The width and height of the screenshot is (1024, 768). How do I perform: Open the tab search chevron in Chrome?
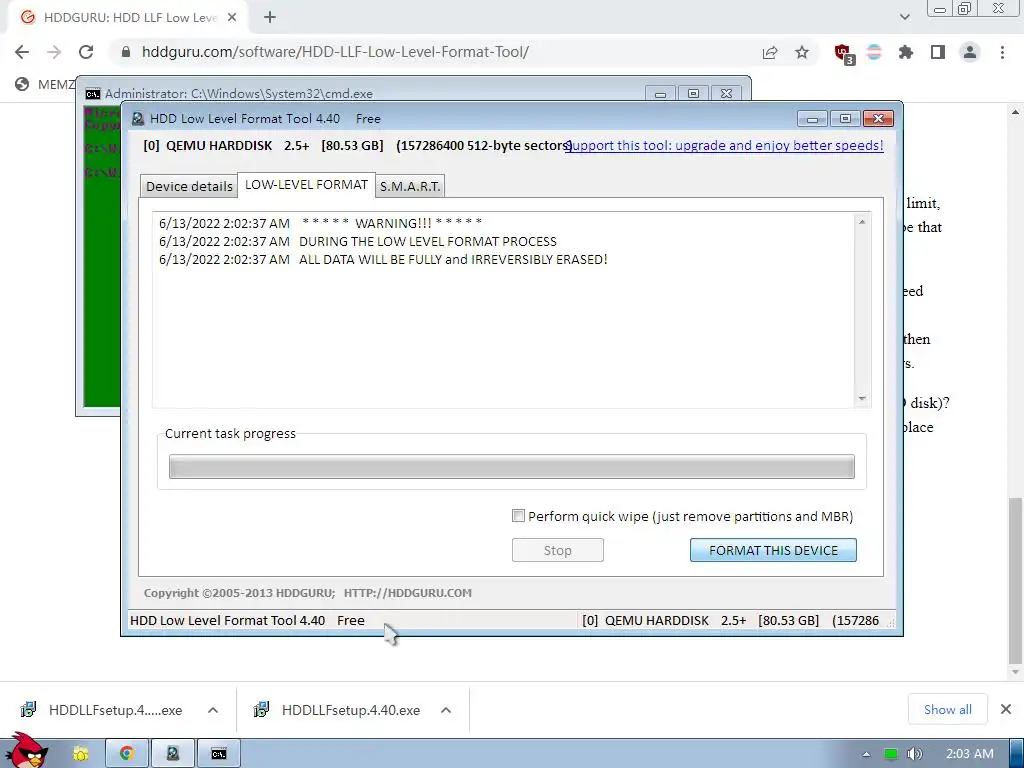(904, 17)
